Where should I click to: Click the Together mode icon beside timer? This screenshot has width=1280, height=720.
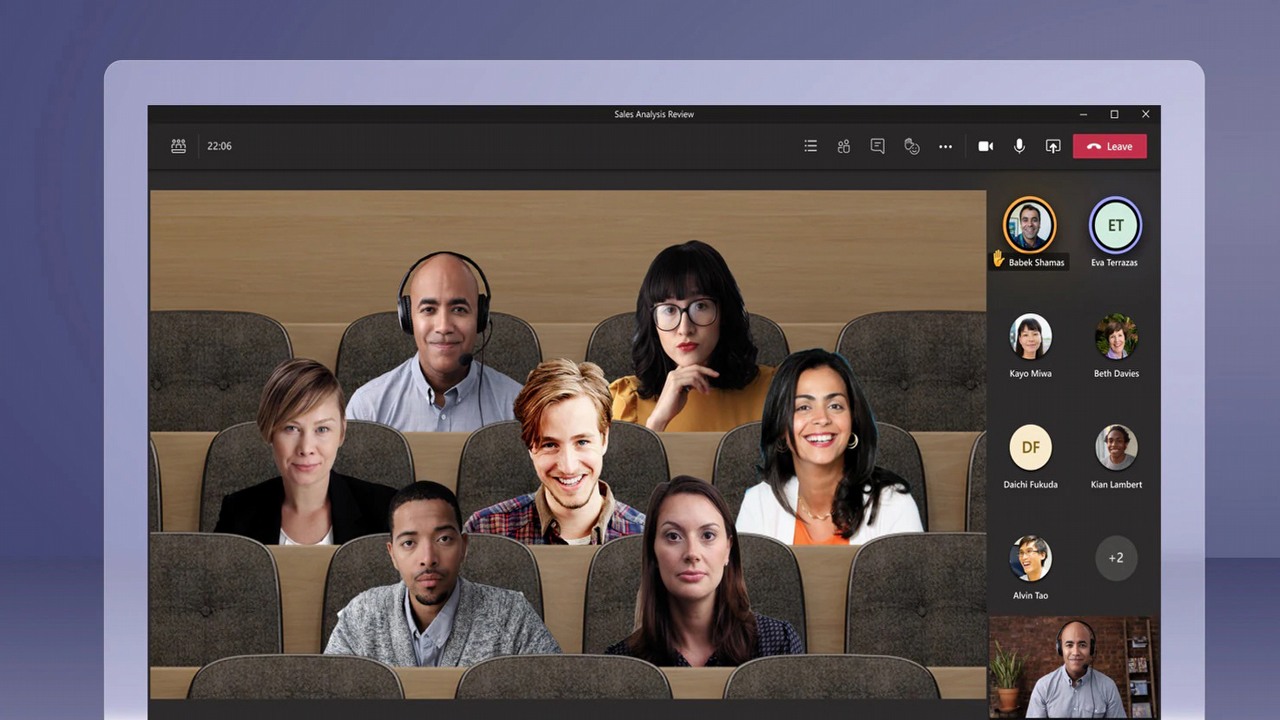click(178, 146)
